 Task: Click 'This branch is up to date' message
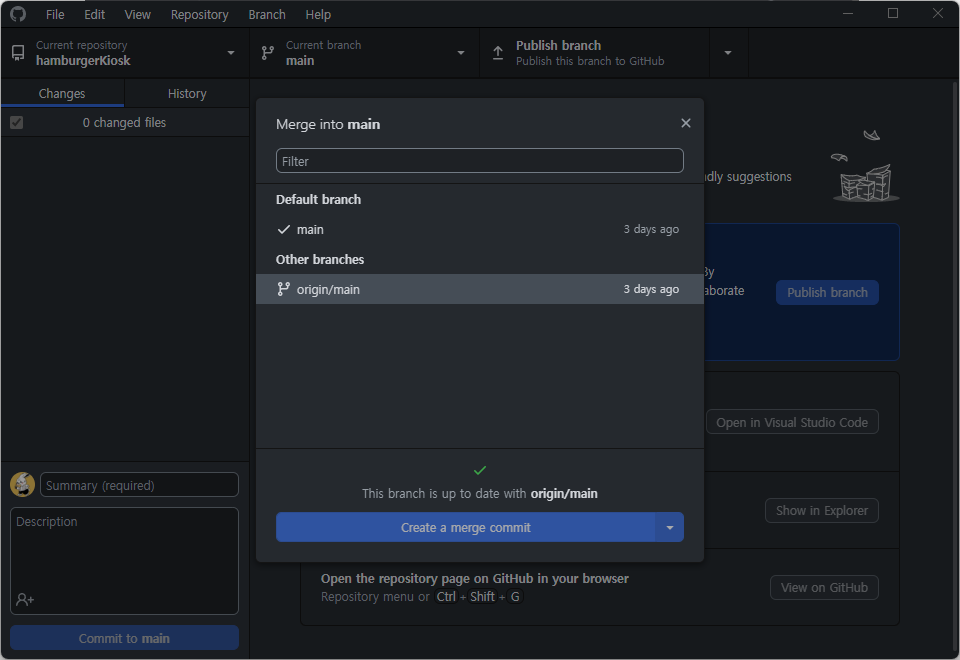coord(480,493)
